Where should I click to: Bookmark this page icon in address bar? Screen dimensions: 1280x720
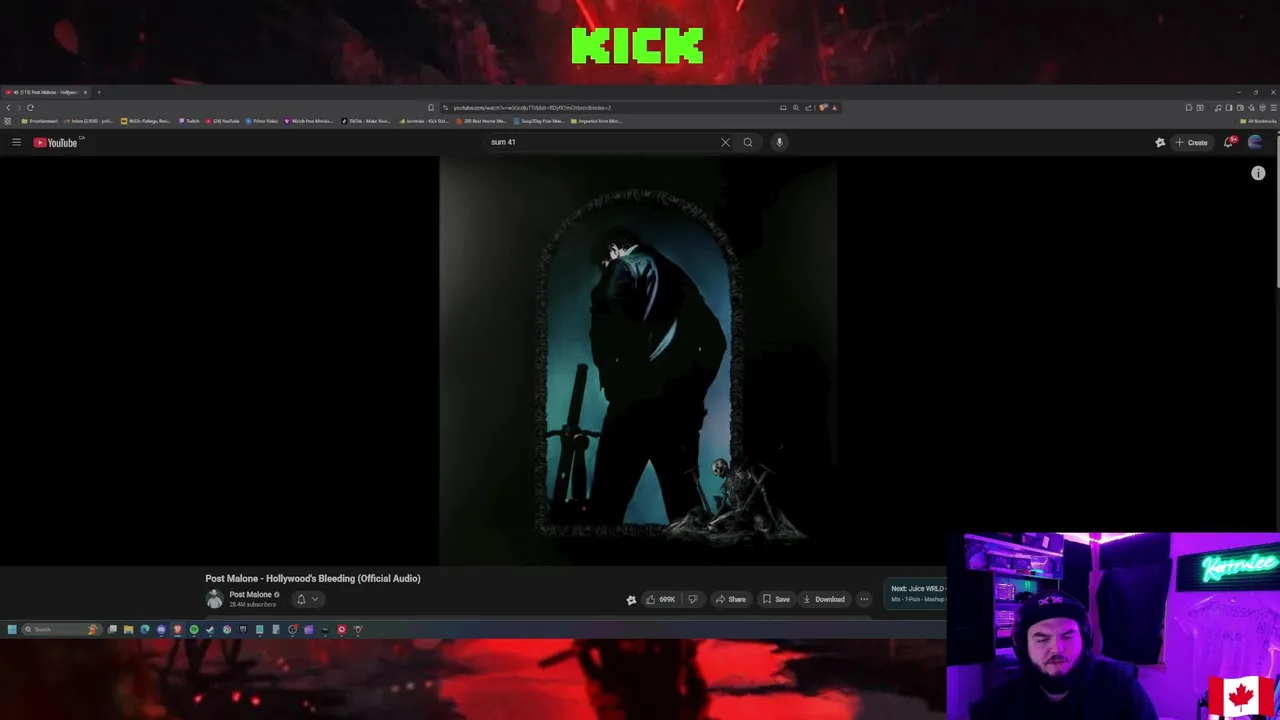click(x=431, y=107)
